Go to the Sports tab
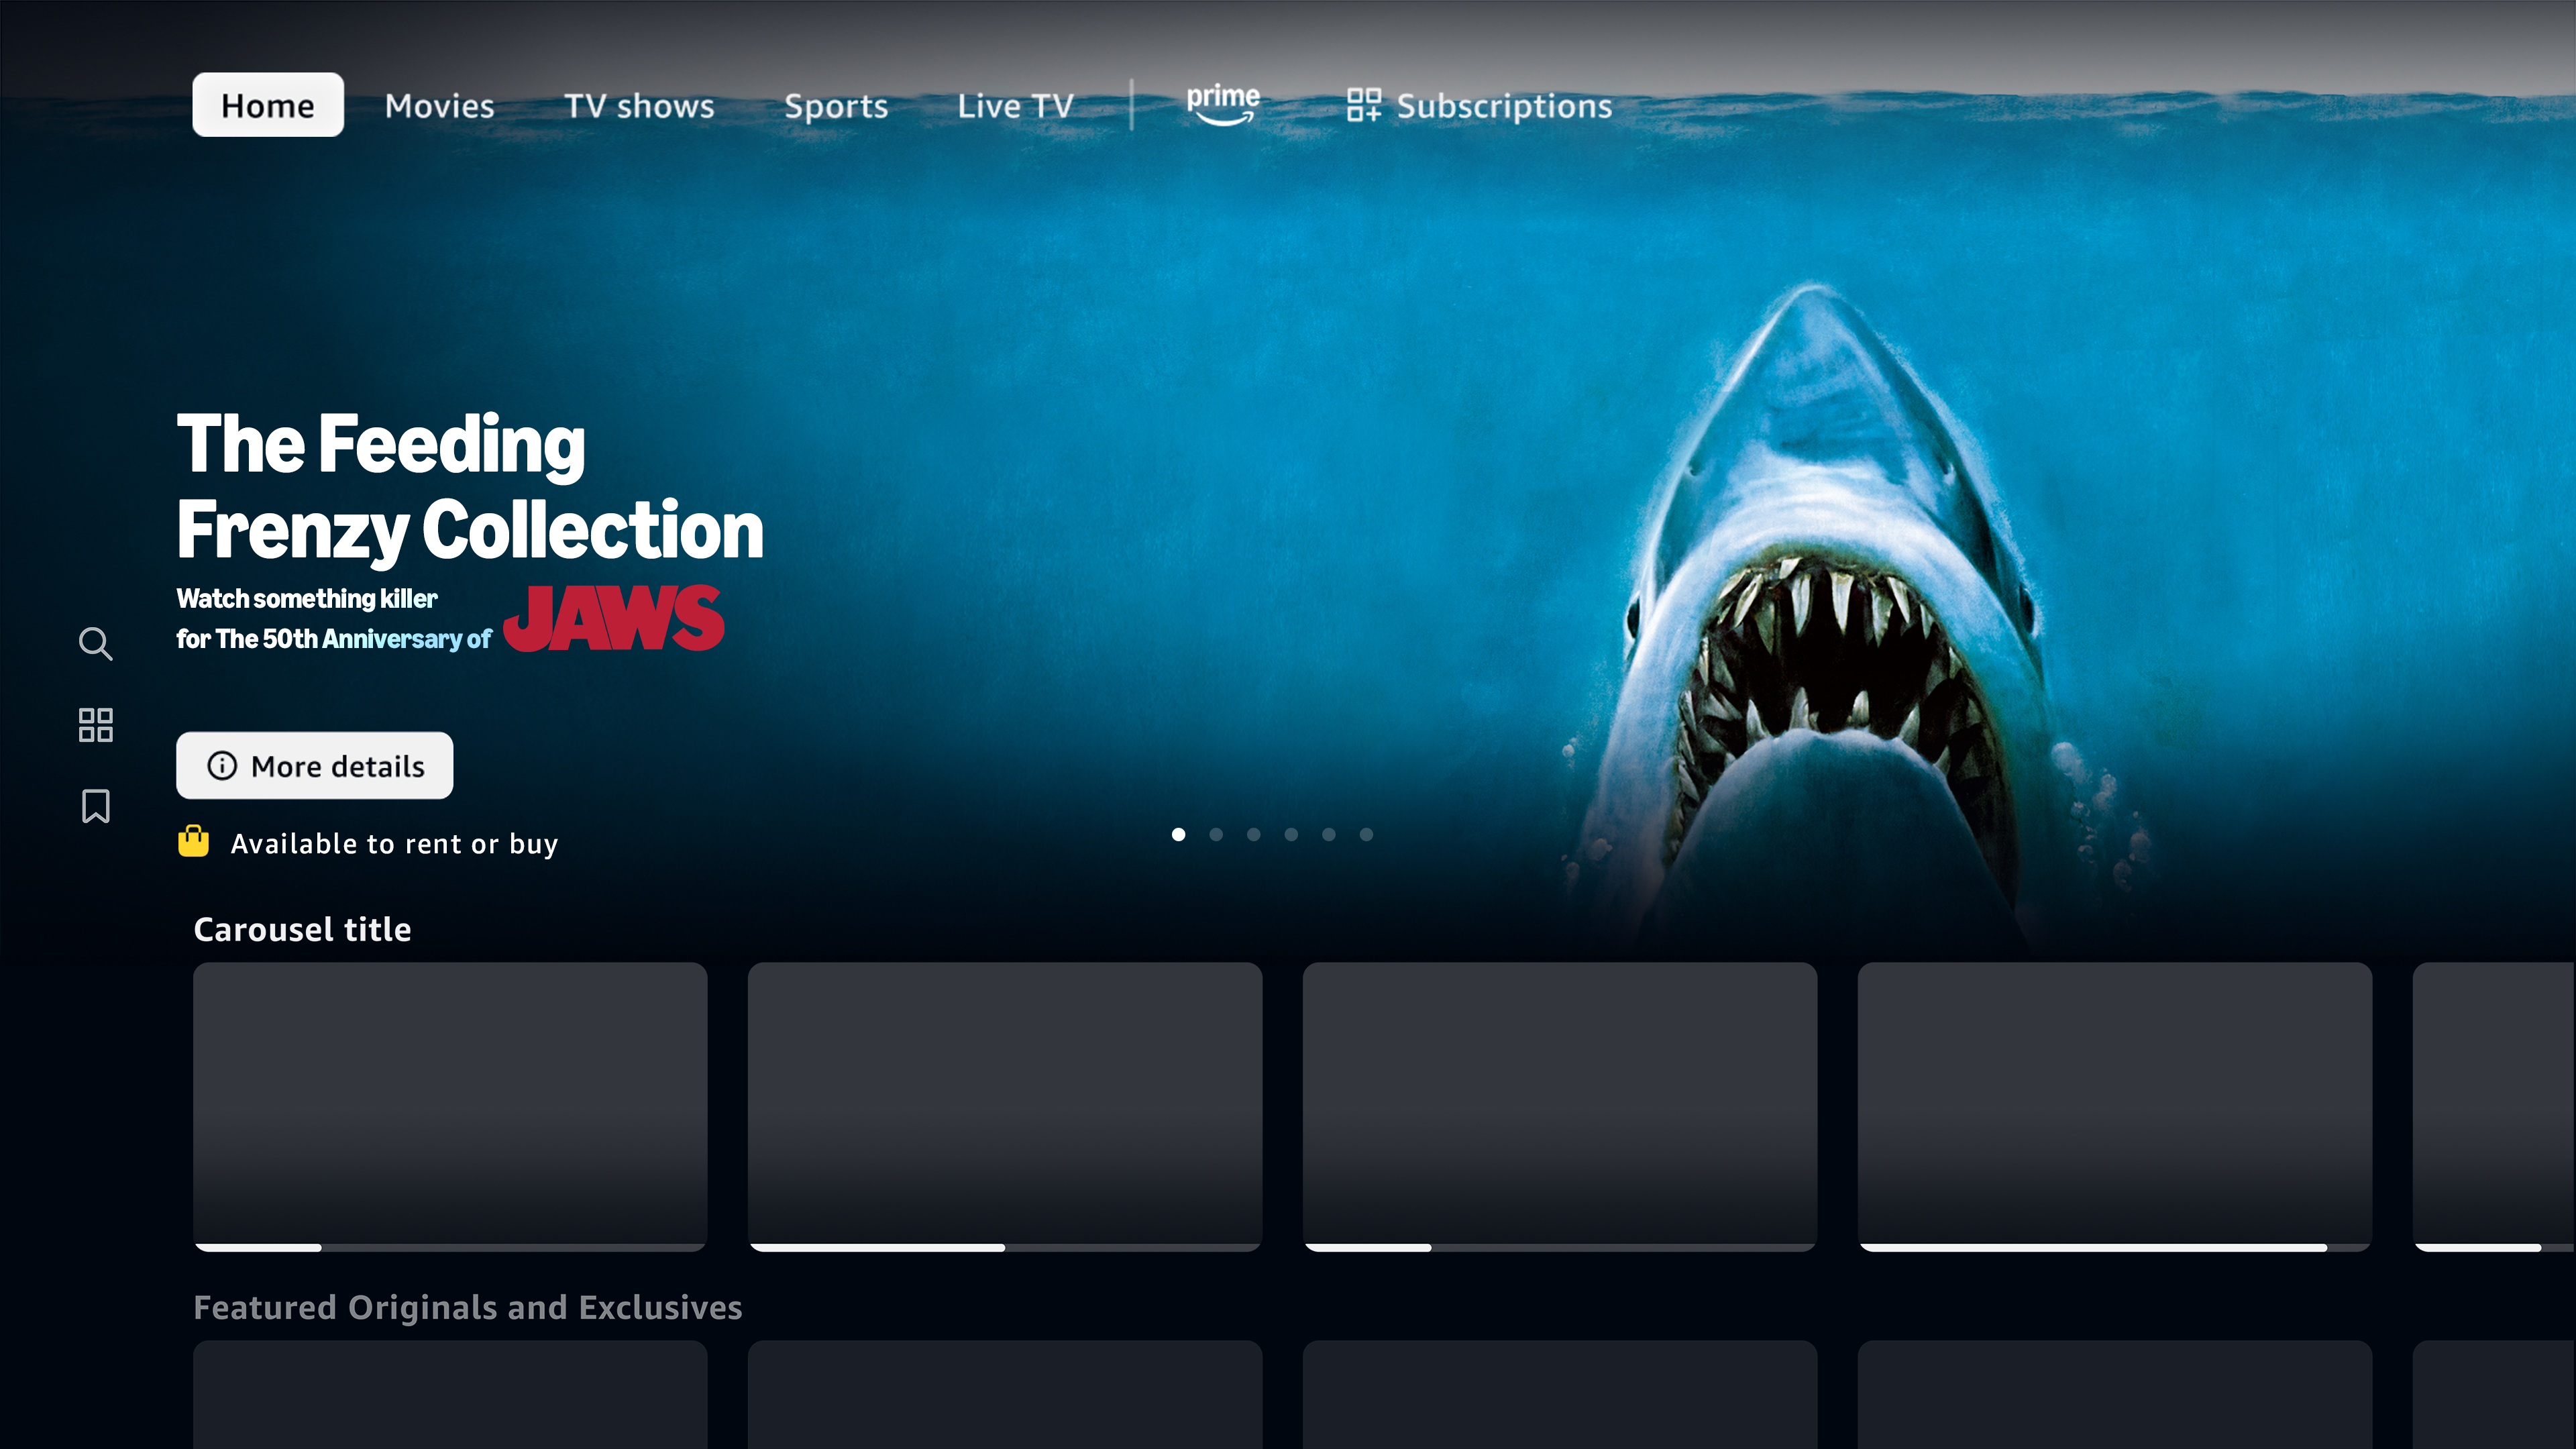 click(836, 106)
